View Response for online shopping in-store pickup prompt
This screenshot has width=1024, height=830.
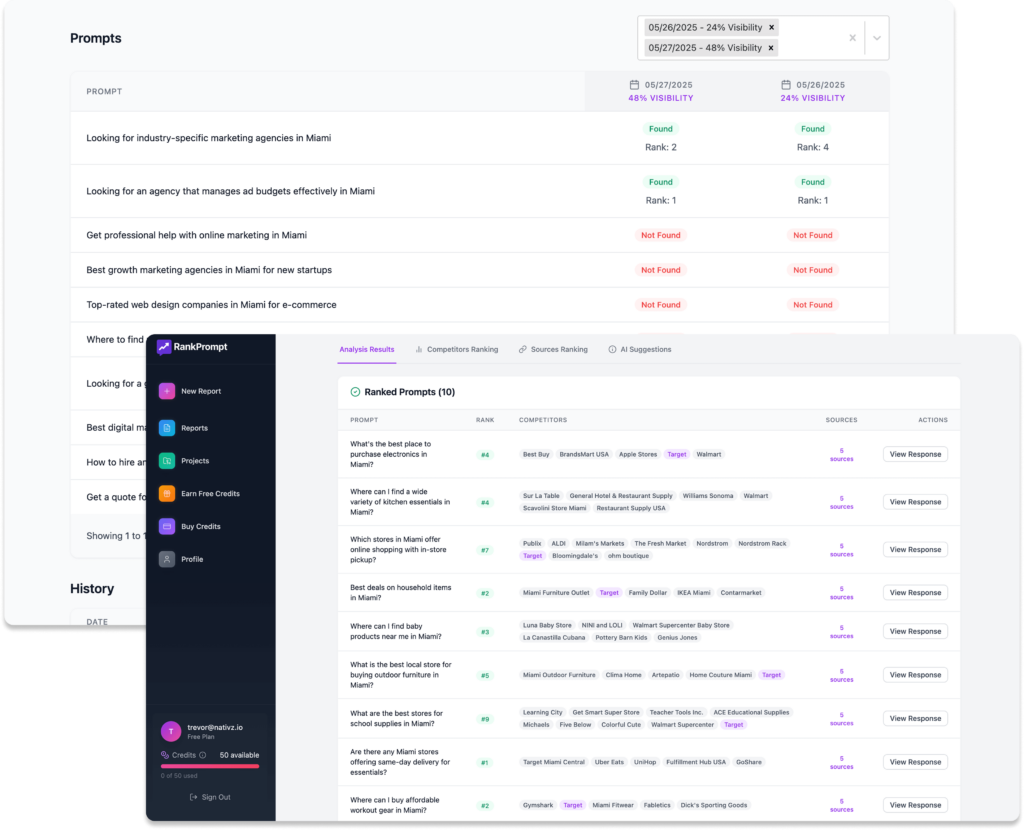click(915, 550)
